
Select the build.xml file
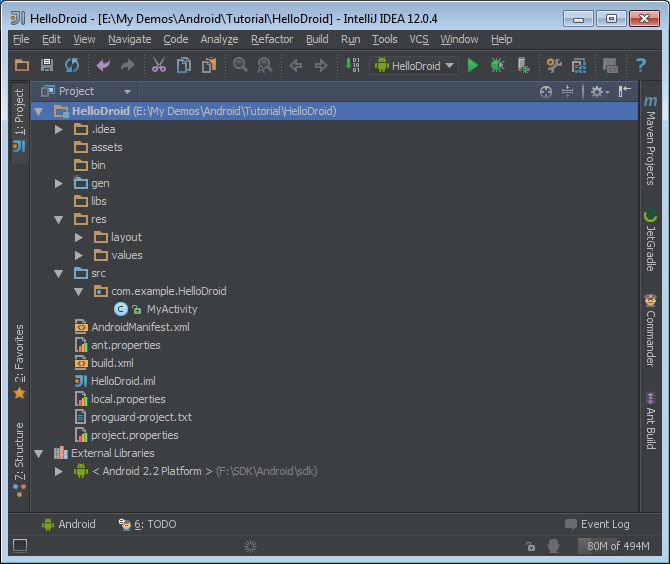tap(112, 363)
